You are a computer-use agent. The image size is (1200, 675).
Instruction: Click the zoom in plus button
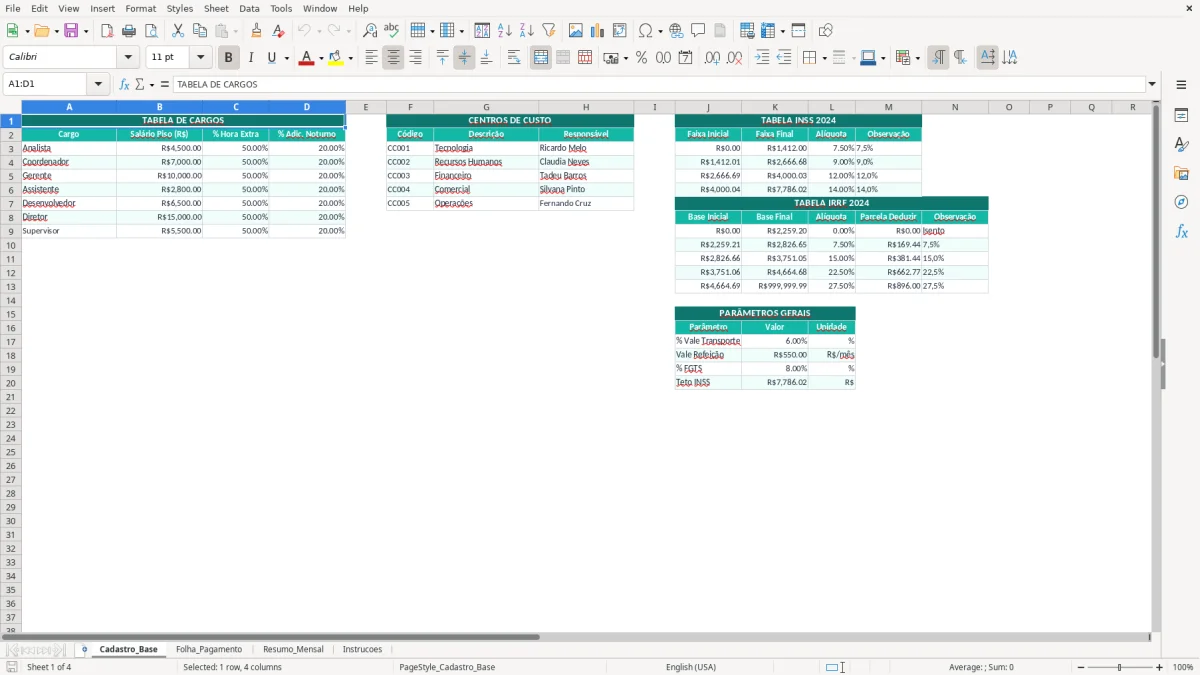1160,667
